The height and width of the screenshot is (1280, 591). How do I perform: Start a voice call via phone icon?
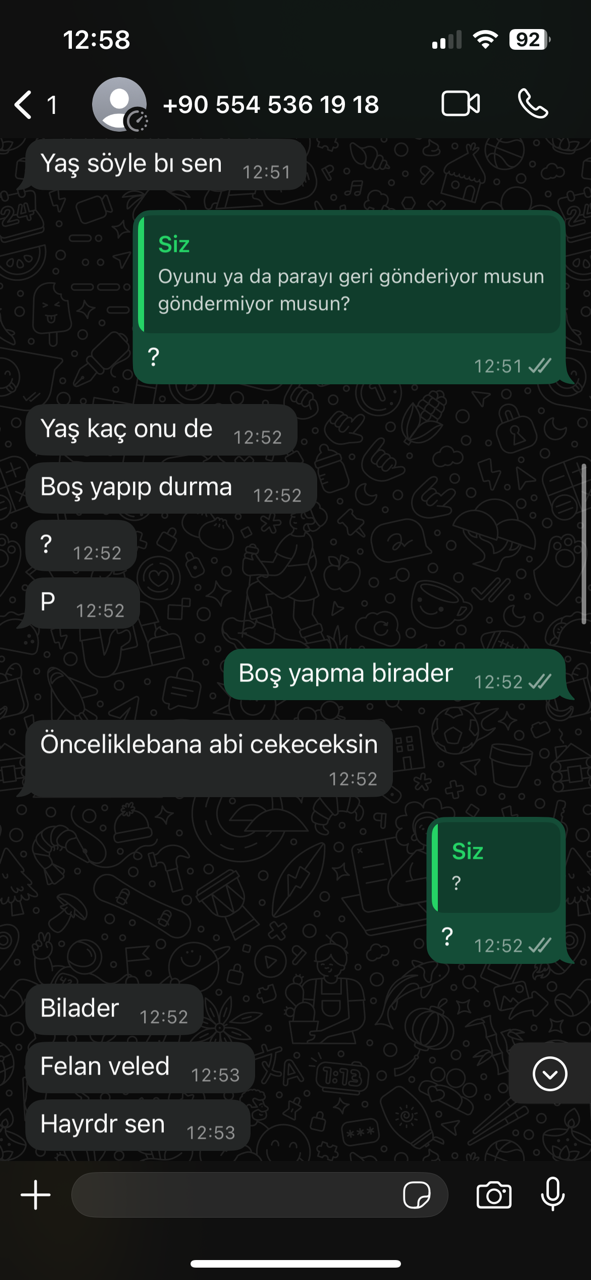(533, 104)
